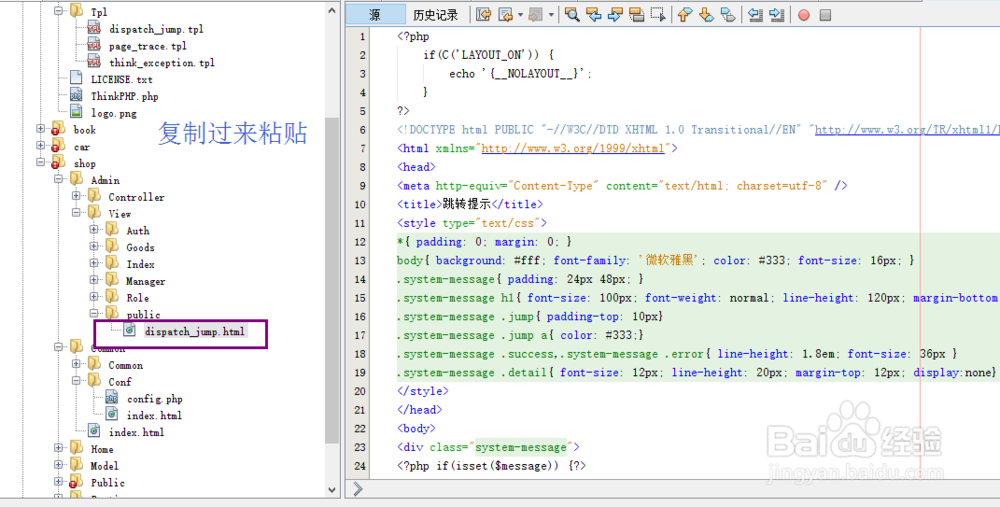Select the car project label
The image size is (1000, 507).
pos(82,147)
